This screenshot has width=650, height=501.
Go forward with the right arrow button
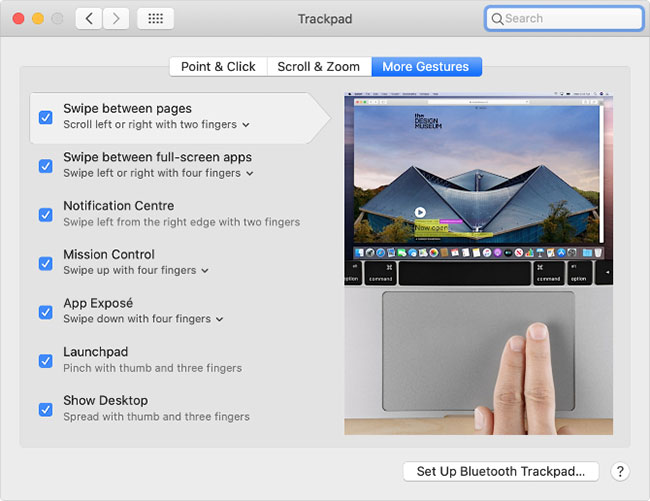click(x=116, y=19)
